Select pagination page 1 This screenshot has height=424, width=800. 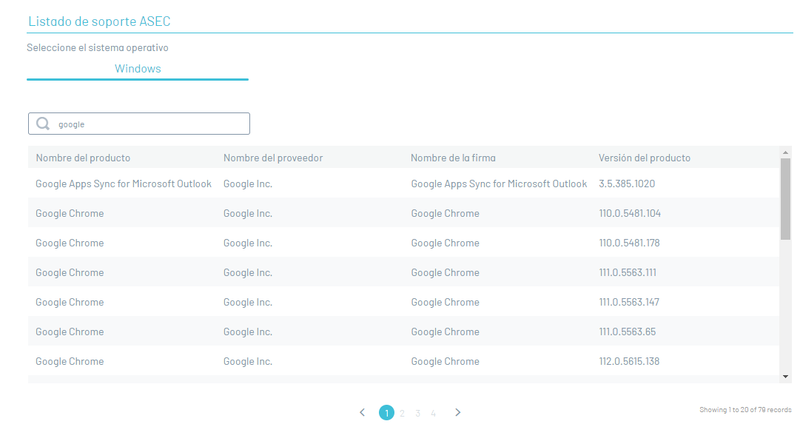click(386, 413)
